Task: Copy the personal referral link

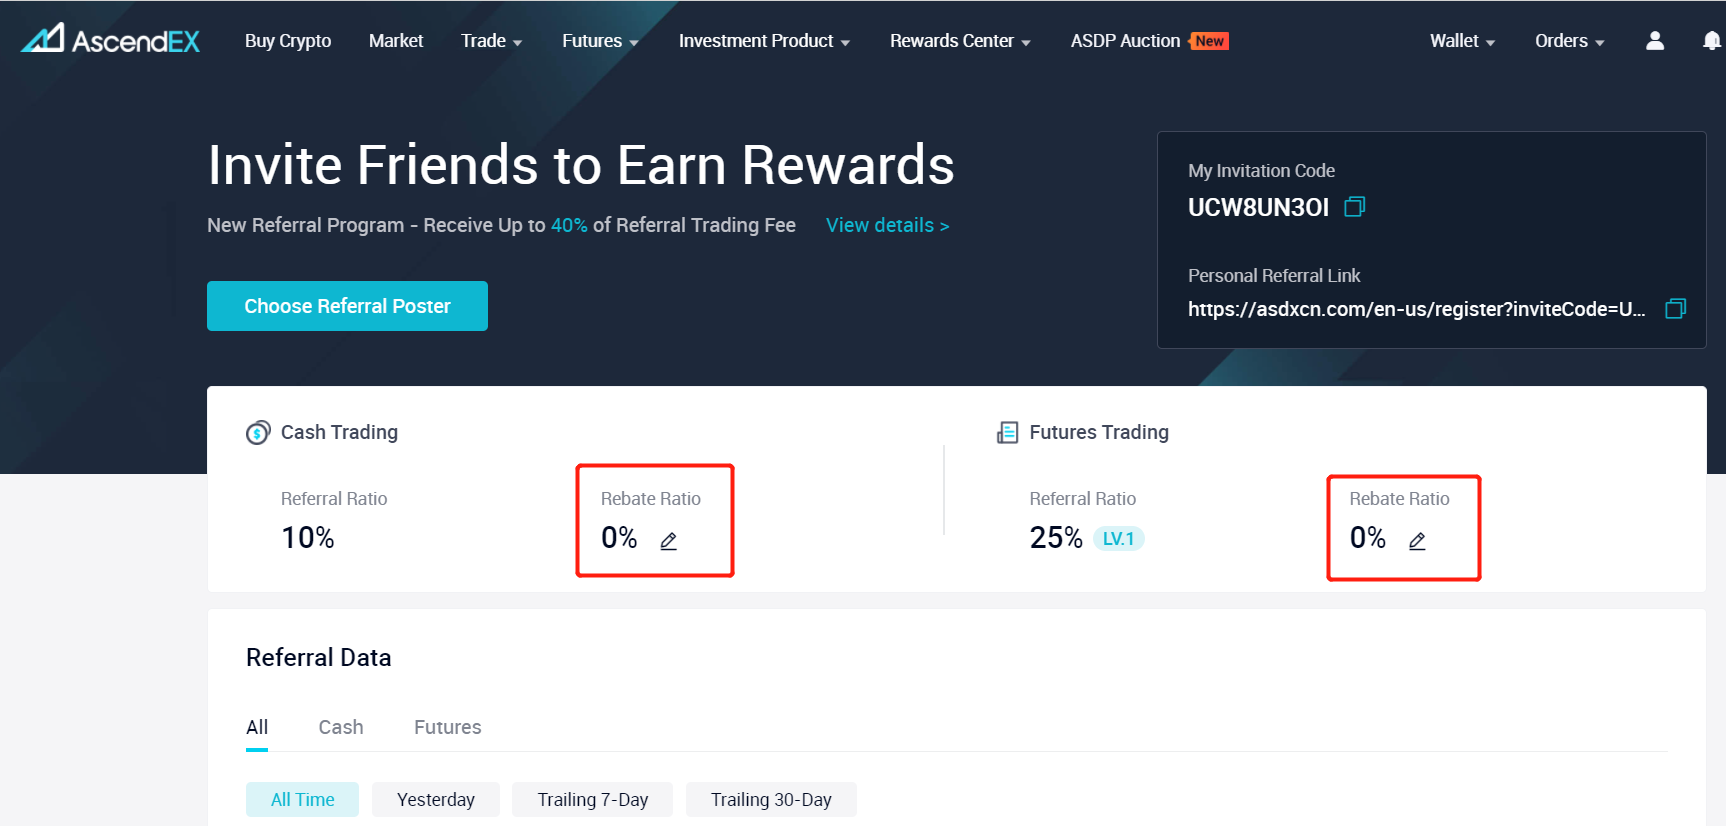Action: click(1675, 309)
